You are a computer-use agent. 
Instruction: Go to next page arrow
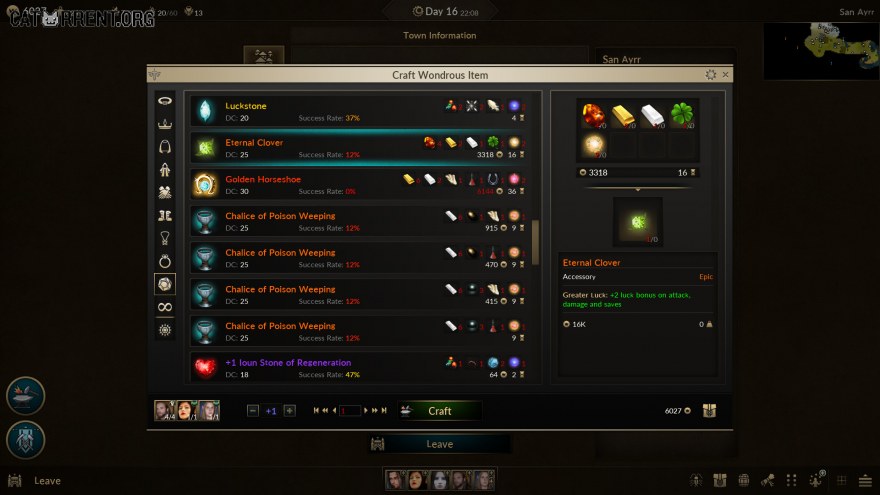click(x=365, y=411)
